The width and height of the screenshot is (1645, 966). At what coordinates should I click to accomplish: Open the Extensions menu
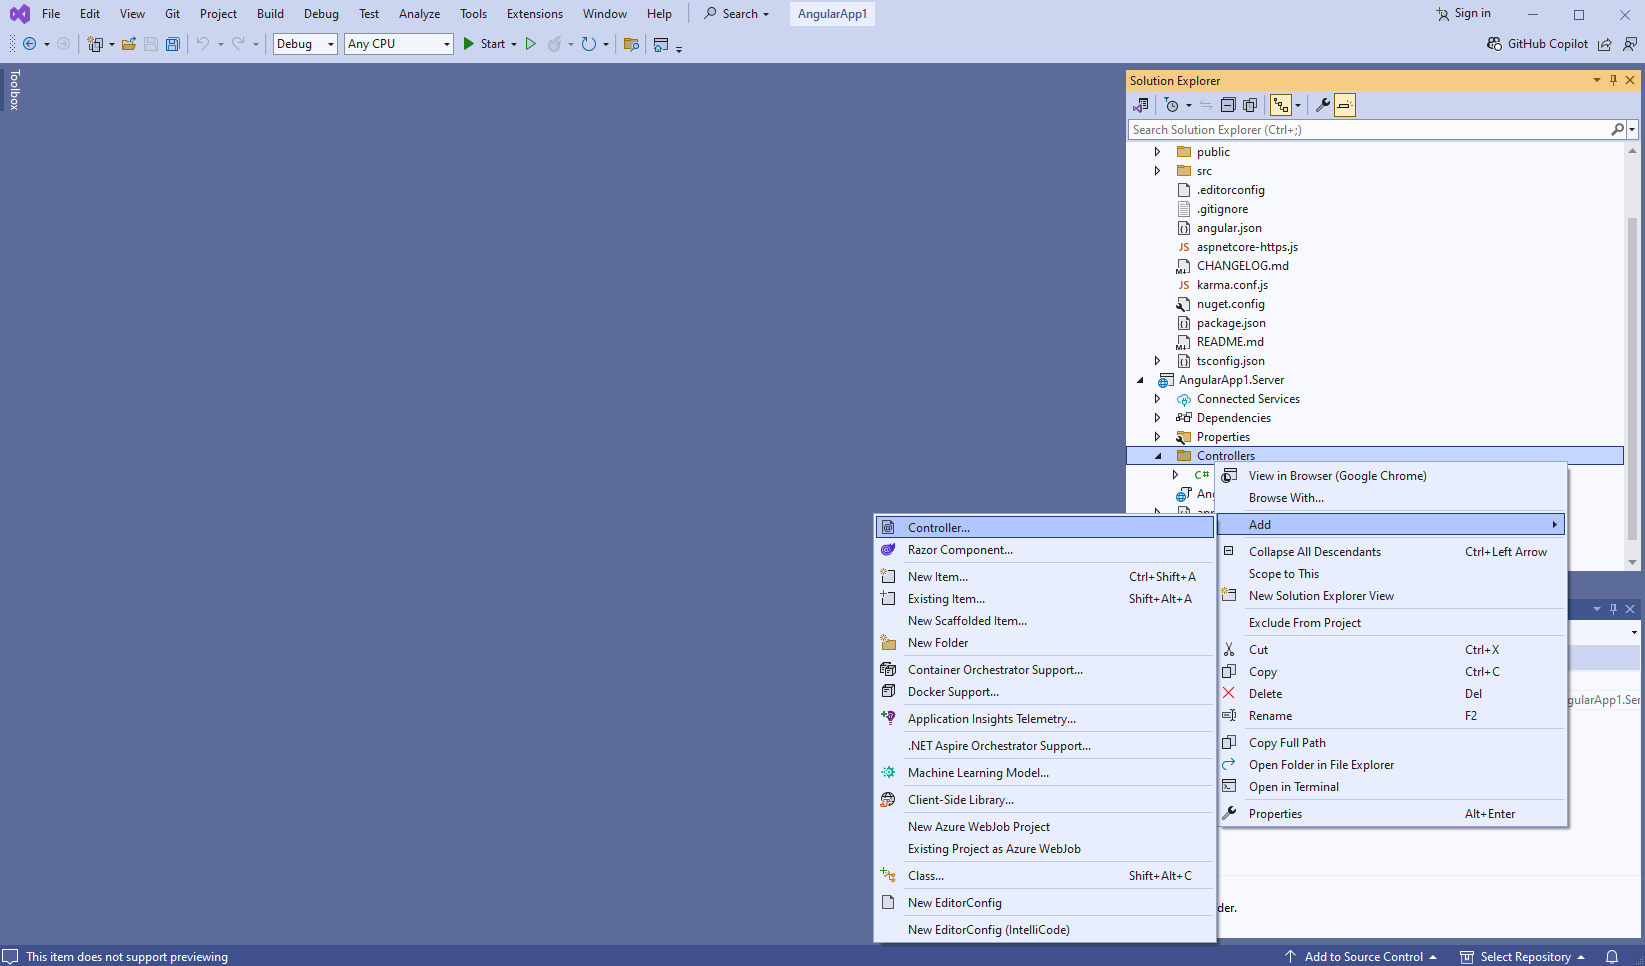point(534,14)
